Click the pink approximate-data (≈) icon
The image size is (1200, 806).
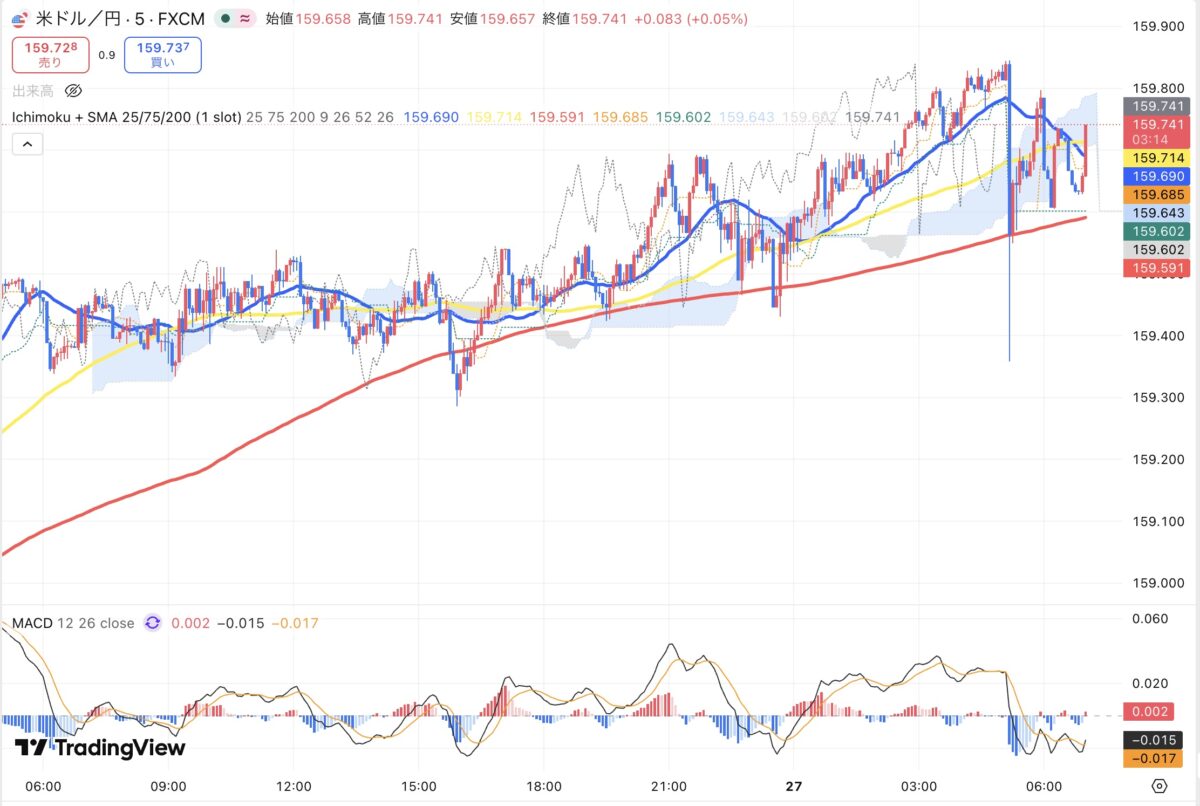pyautogui.click(x=245, y=19)
